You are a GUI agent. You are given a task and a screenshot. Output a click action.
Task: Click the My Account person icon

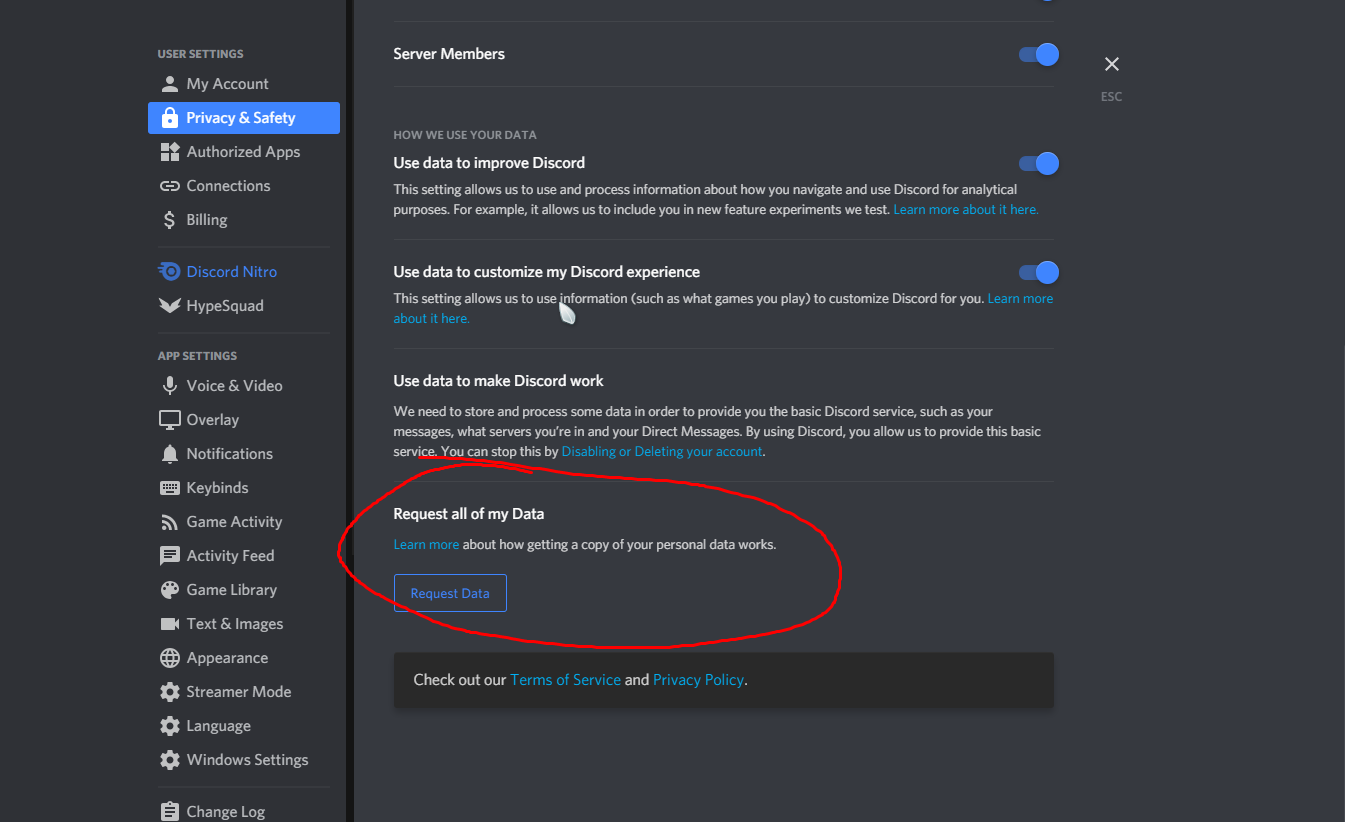[170, 84]
